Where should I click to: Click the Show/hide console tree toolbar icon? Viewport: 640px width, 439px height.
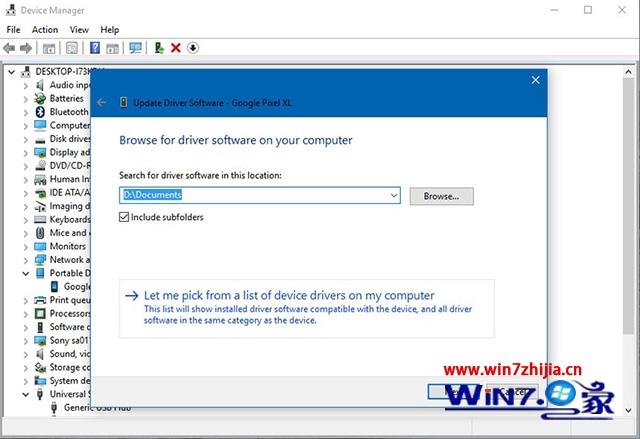coord(49,49)
